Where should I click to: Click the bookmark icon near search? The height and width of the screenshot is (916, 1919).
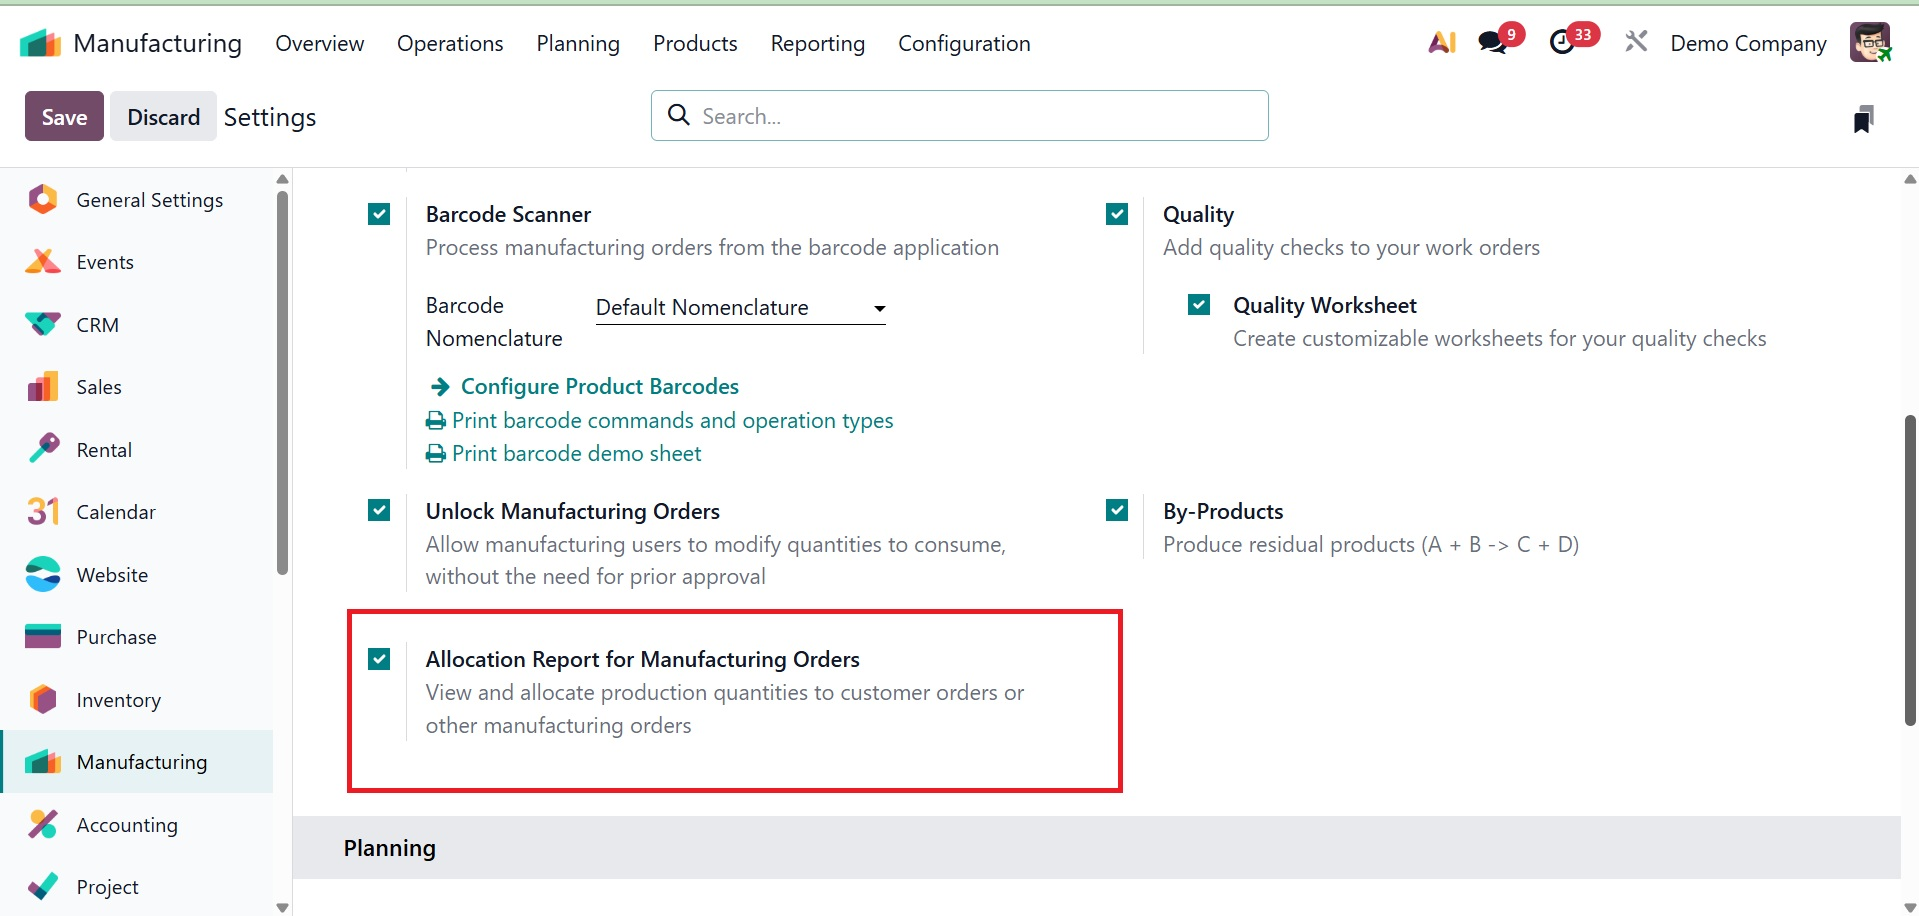click(1863, 119)
